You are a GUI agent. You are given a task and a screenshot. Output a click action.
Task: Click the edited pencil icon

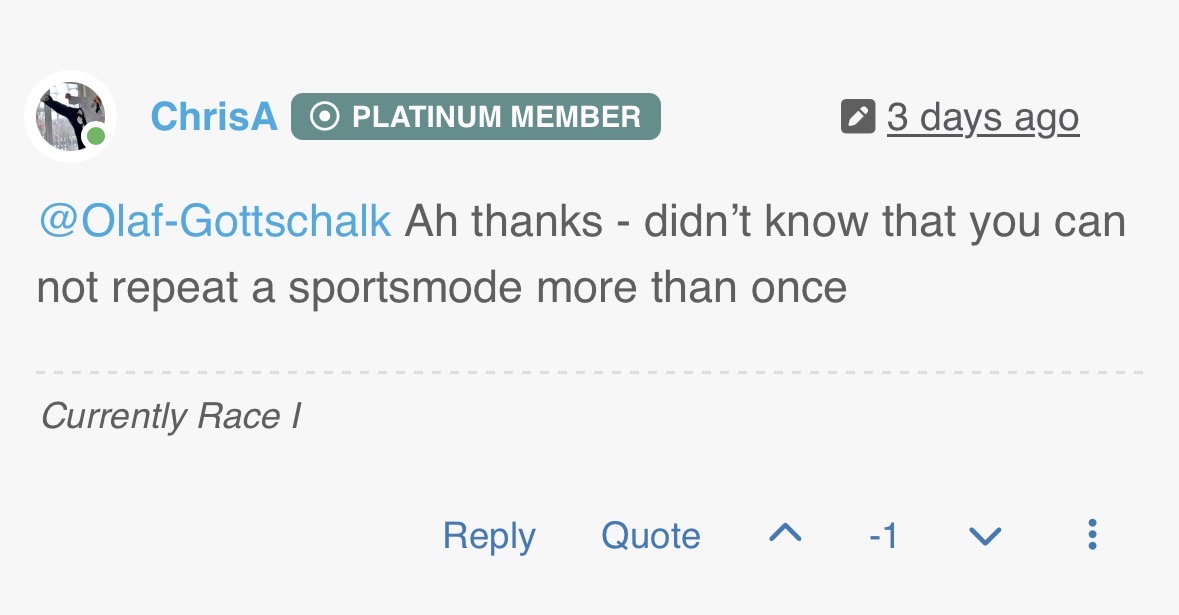[x=858, y=117]
